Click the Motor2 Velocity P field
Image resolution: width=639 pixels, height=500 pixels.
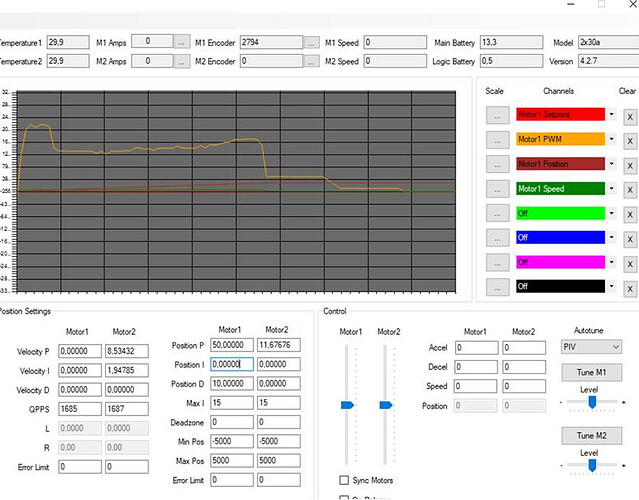(x=131, y=351)
